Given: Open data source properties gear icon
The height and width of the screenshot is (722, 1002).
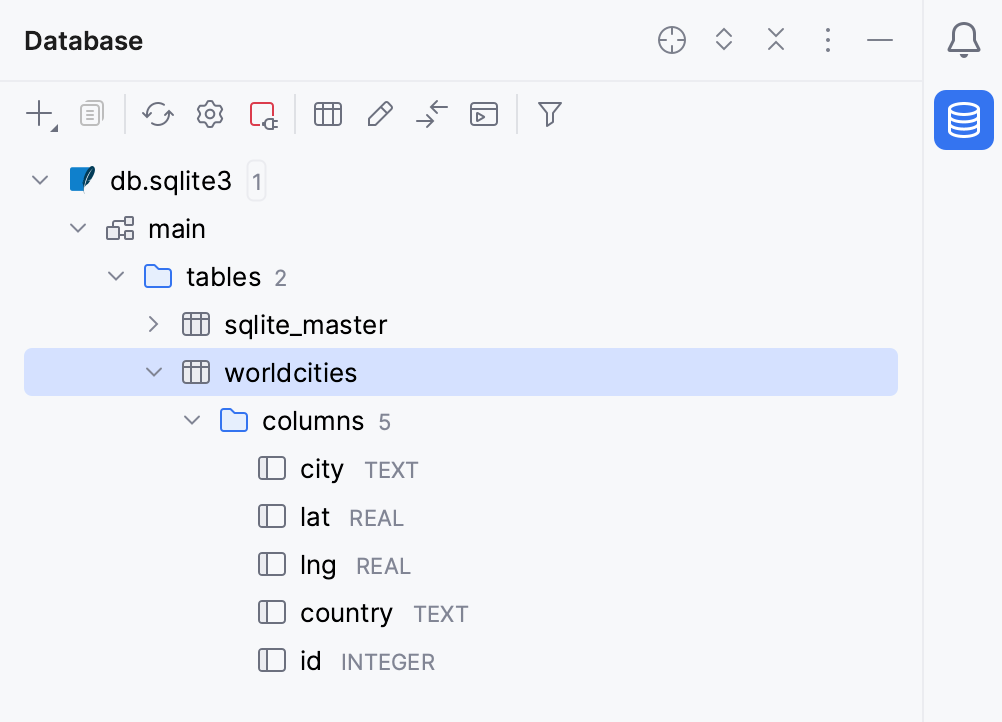Looking at the screenshot, I should point(209,114).
